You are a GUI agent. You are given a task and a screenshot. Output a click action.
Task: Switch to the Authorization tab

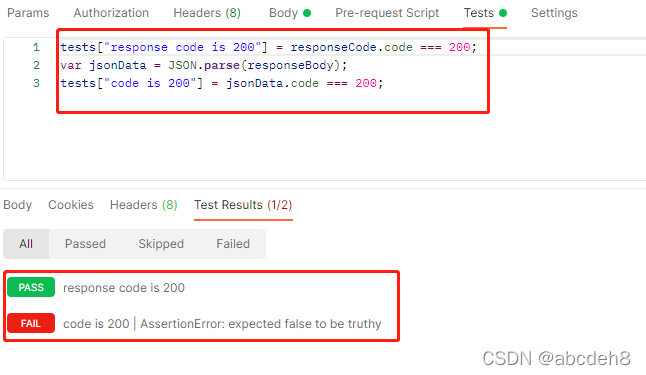pos(111,13)
